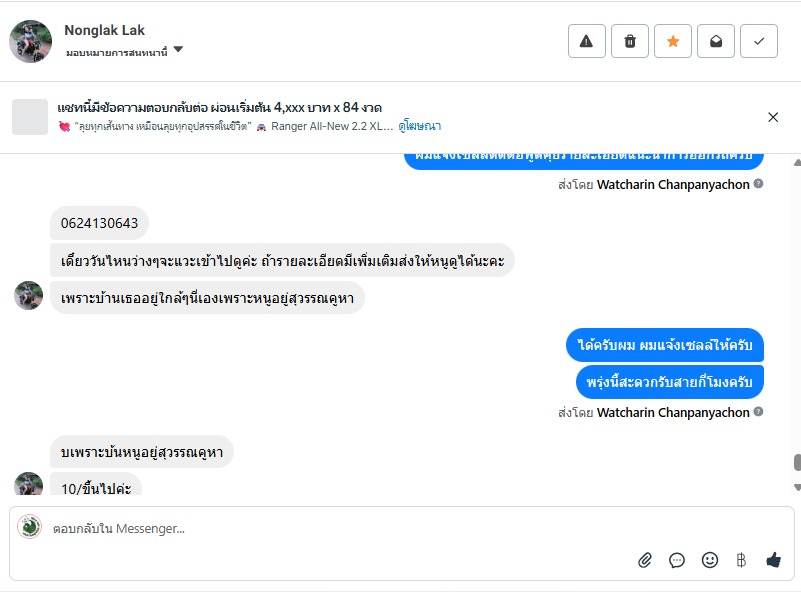
Task: Open saved replies speech bubble icon
Action: [x=677, y=560]
